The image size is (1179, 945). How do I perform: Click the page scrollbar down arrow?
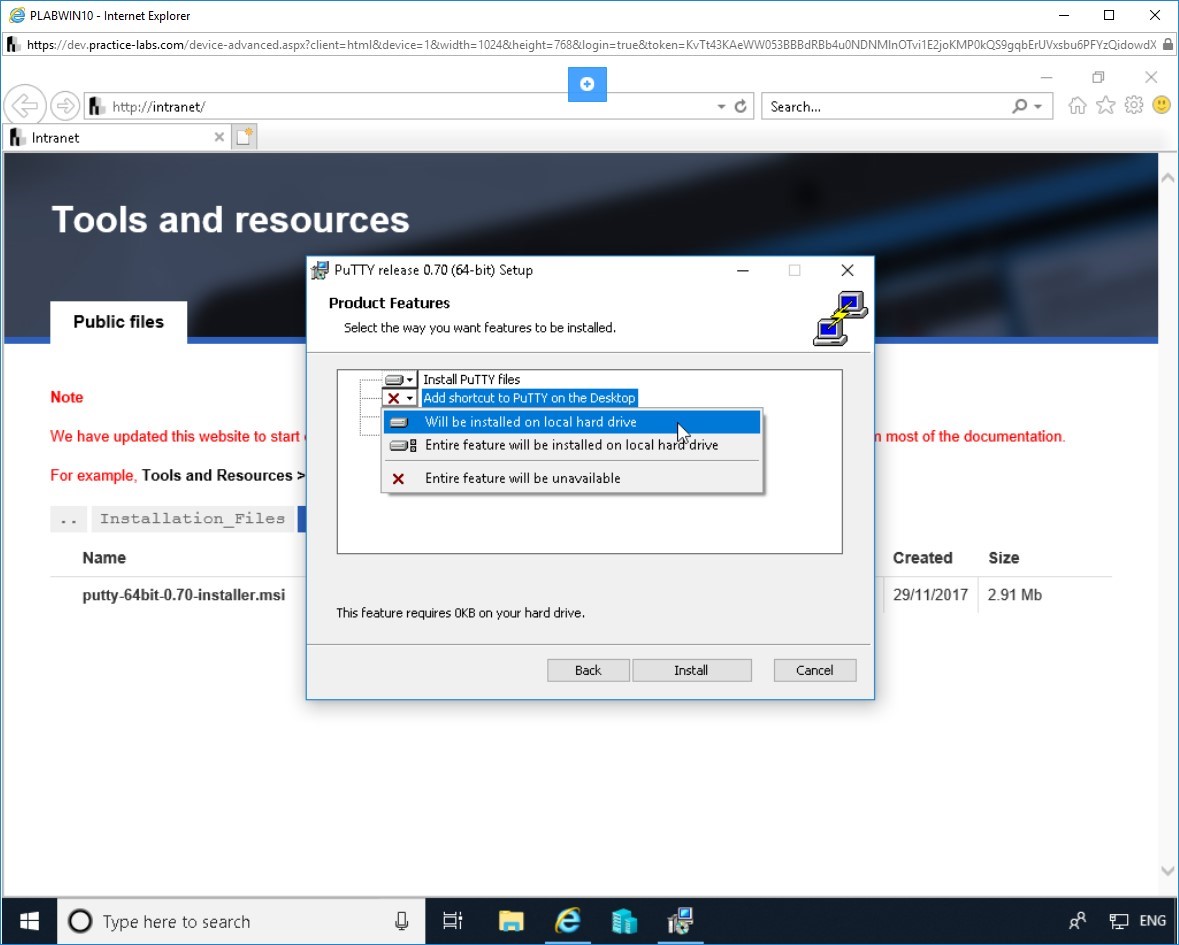click(x=1168, y=872)
